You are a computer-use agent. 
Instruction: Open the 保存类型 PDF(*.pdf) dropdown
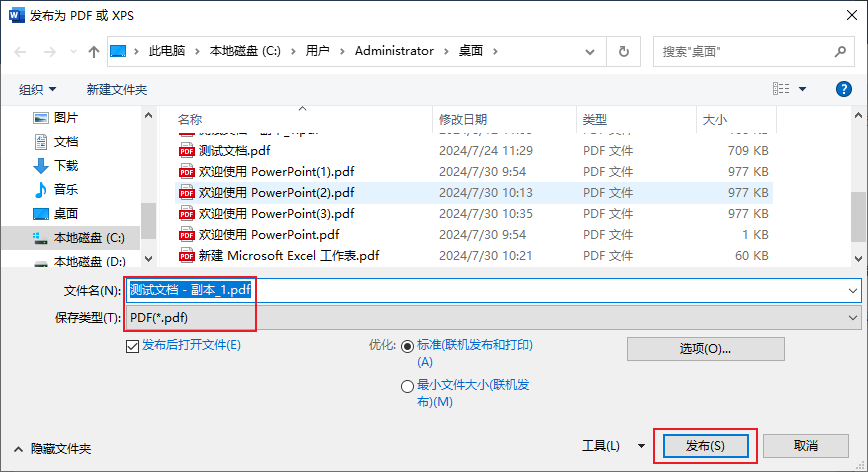(x=493, y=318)
